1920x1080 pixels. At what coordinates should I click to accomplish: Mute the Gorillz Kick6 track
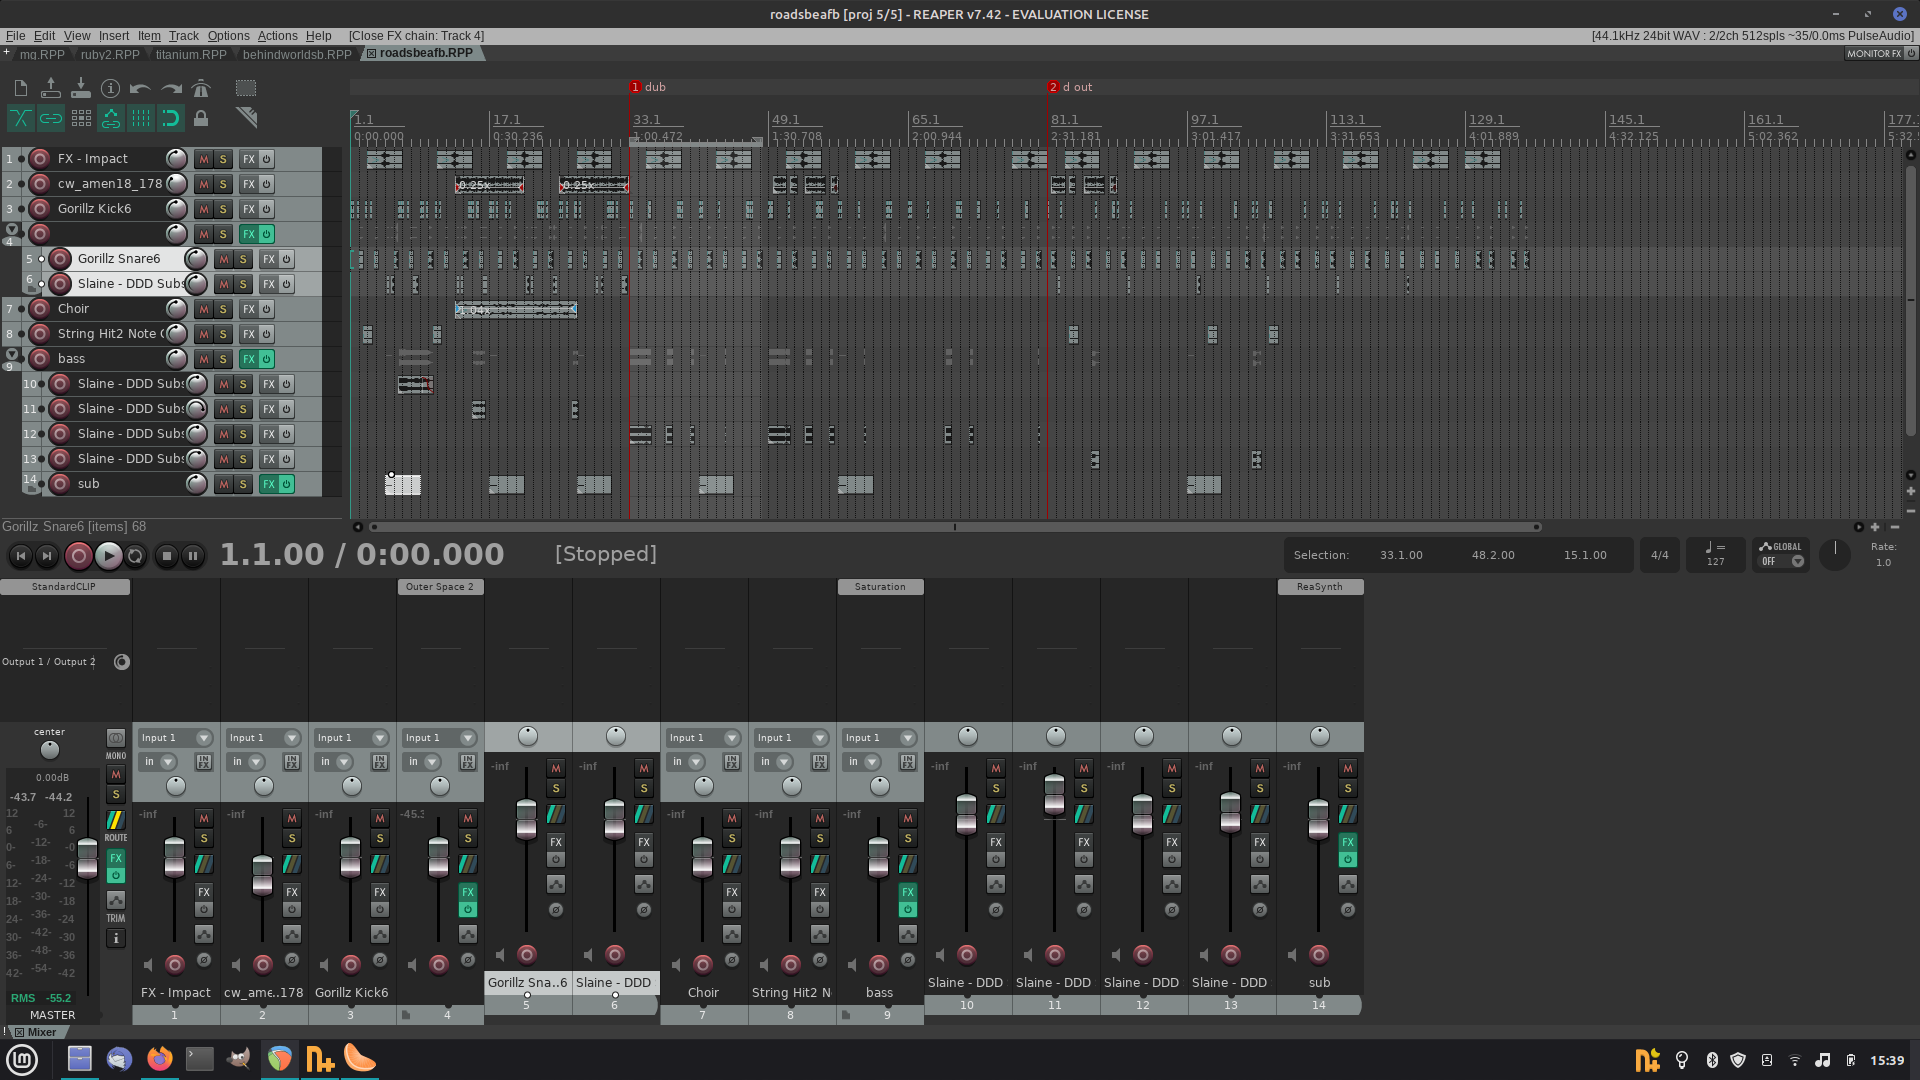pyautogui.click(x=204, y=209)
